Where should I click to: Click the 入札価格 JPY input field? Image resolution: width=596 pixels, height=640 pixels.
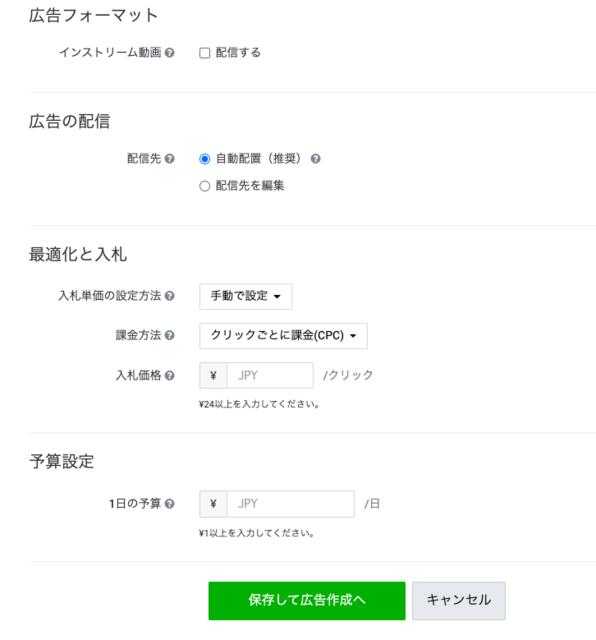point(270,376)
